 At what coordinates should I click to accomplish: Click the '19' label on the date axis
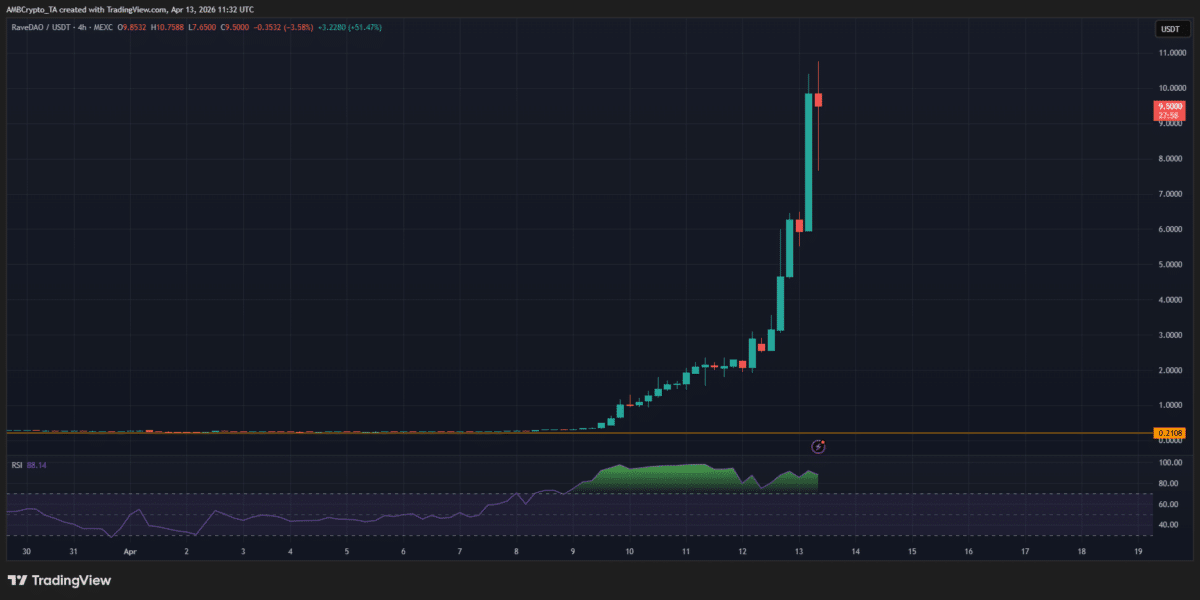(1138, 551)
